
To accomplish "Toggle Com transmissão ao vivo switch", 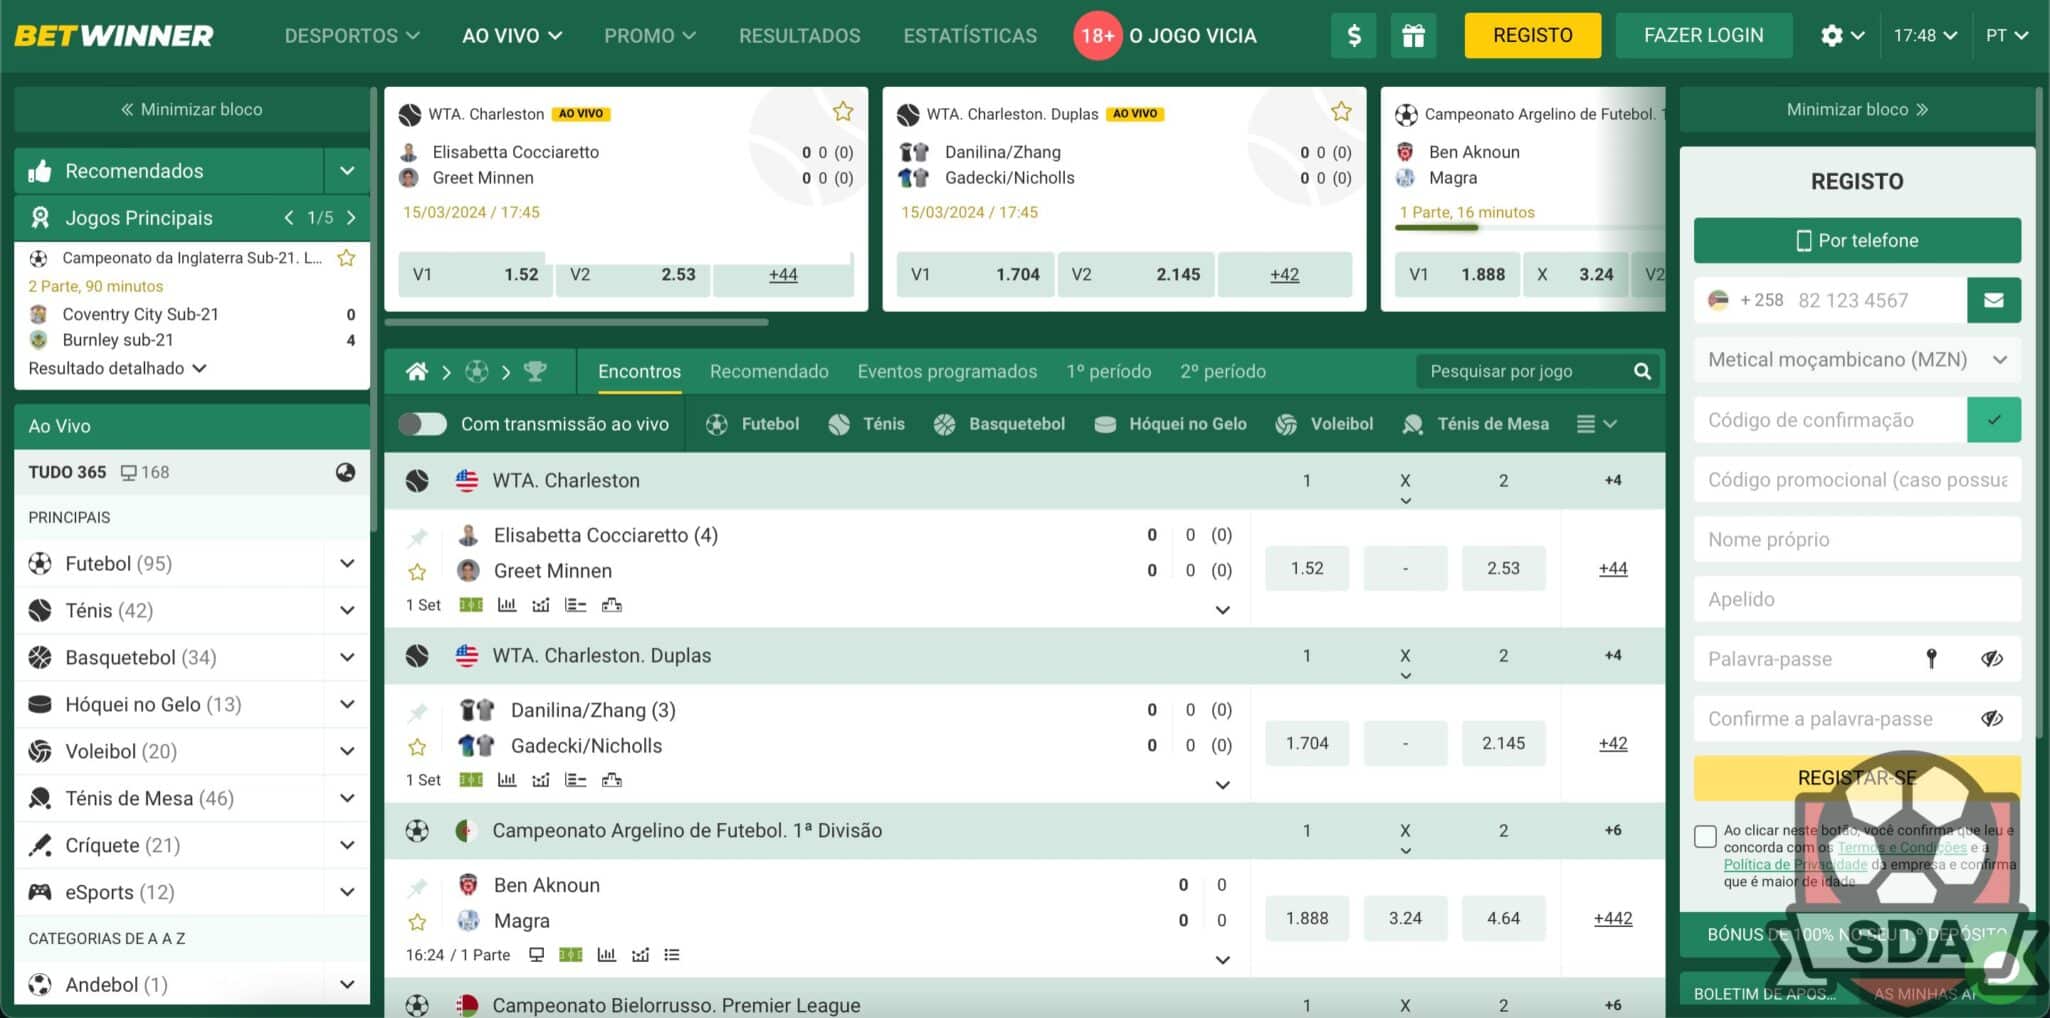I will [x=423, y=424].
